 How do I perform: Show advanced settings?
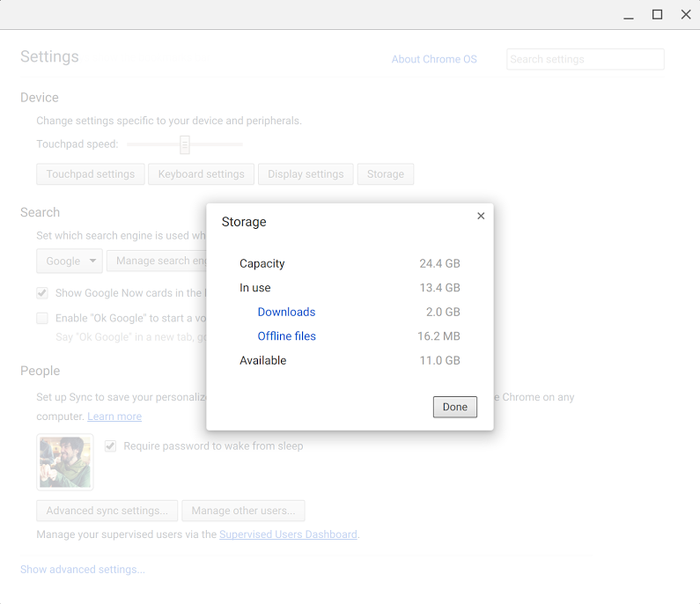83,569
